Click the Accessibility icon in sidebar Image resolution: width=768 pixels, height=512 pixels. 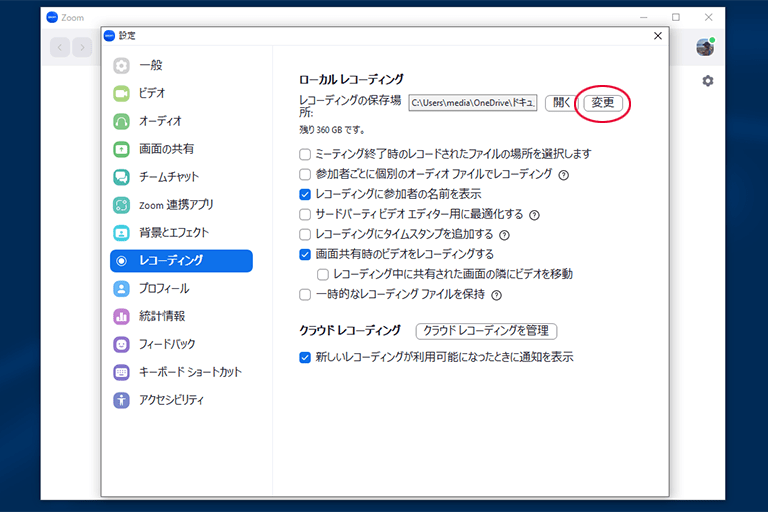pyautogui.click(x=122, y=400)
